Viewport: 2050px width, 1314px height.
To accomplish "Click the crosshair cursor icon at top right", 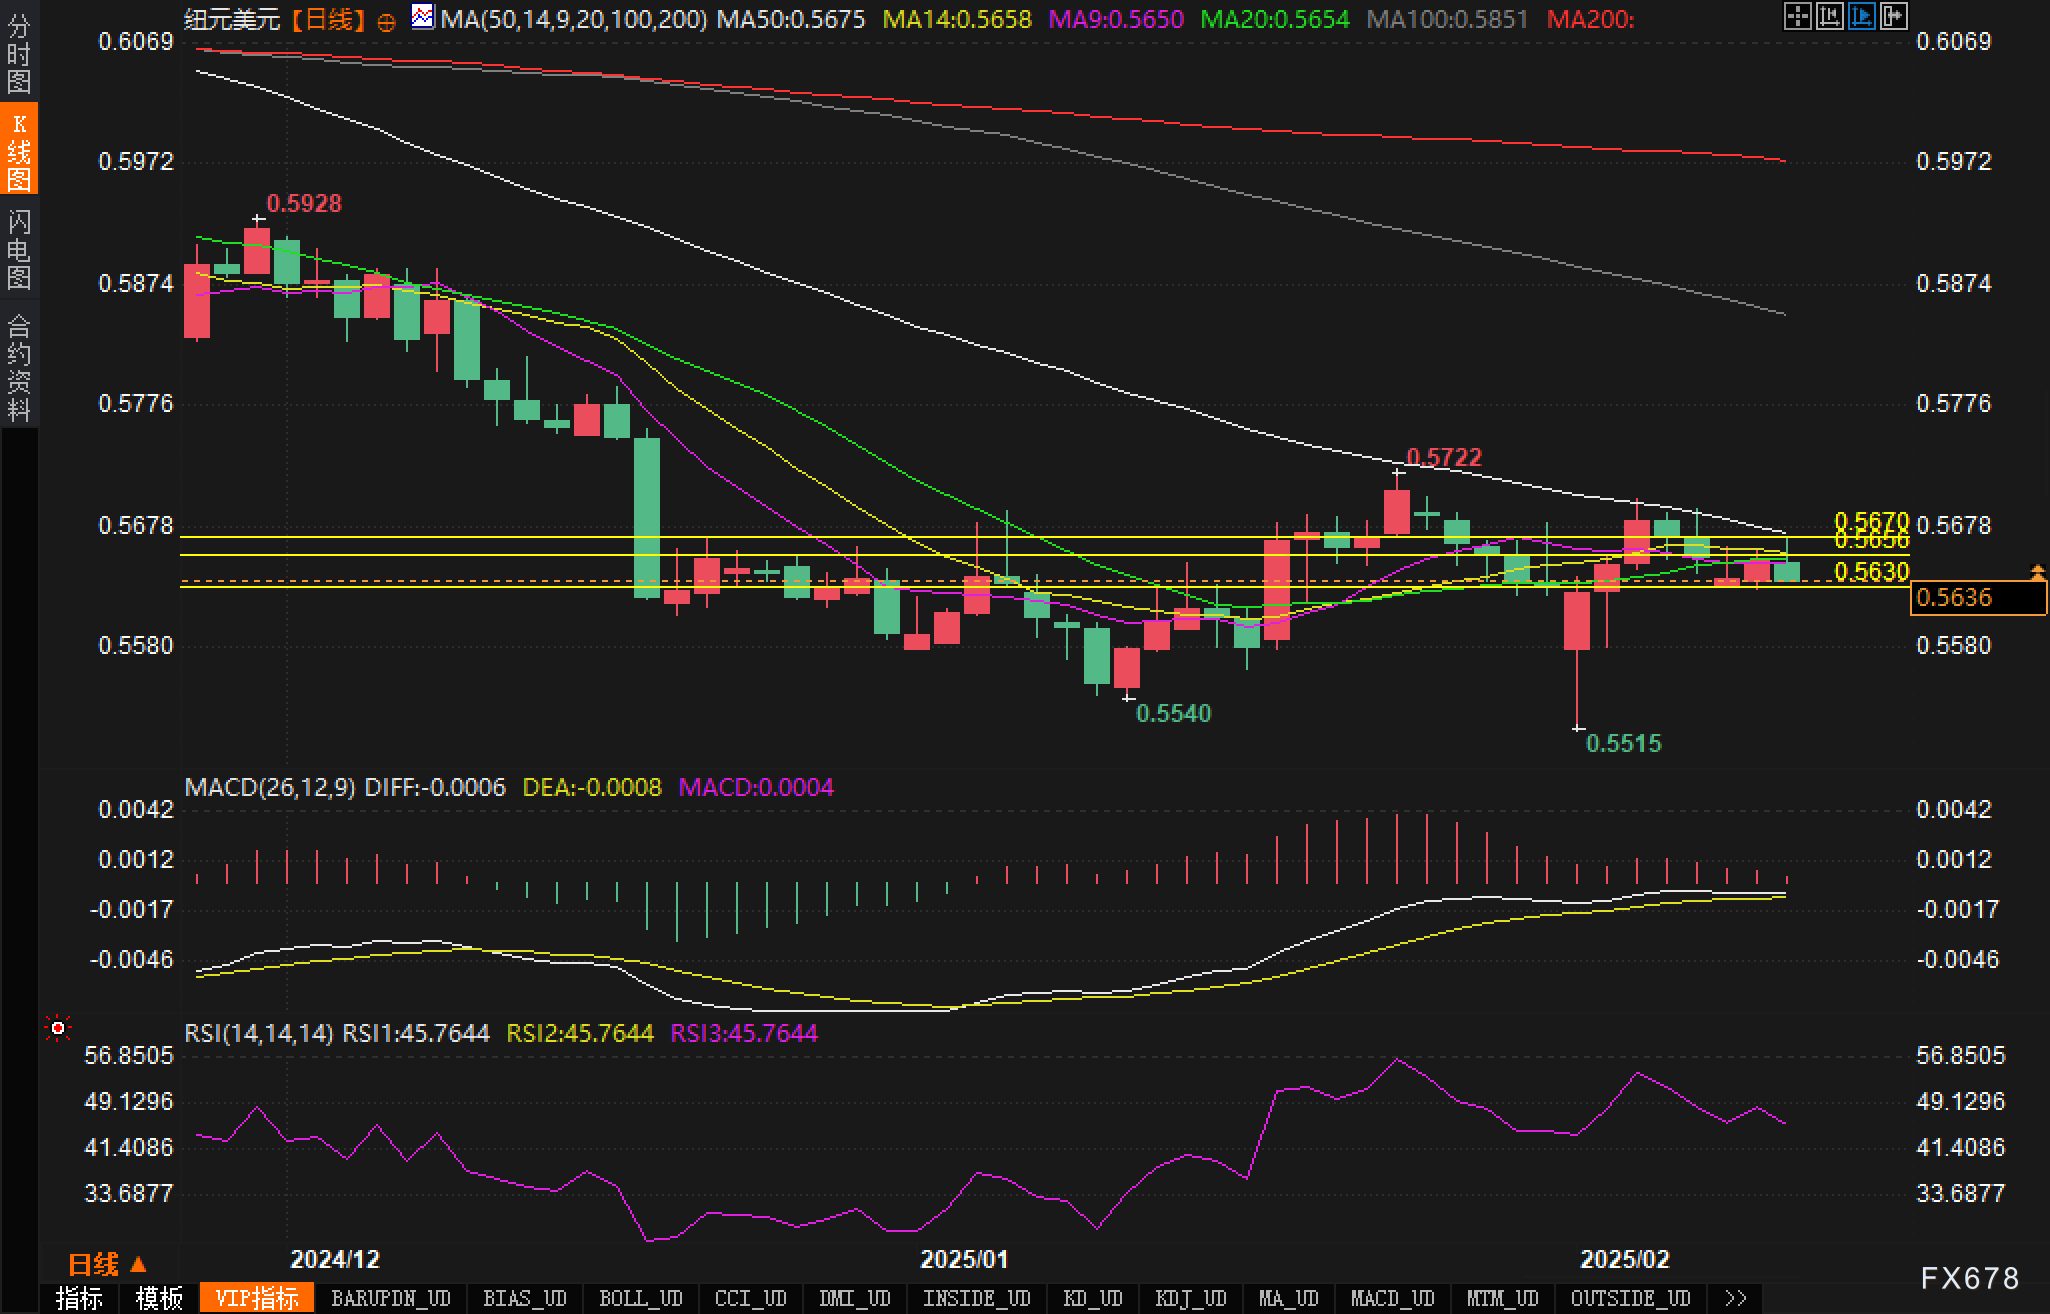I will 1797,16.
